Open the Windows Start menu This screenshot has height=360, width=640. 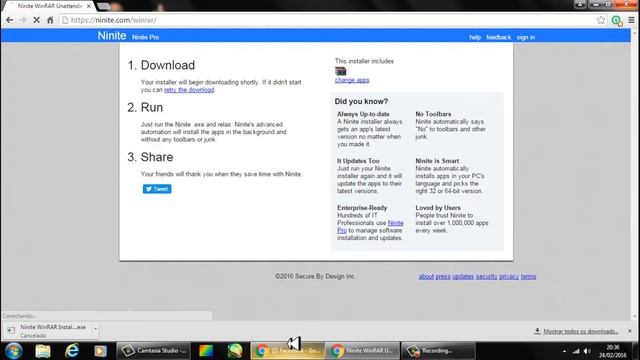(13, 351)
